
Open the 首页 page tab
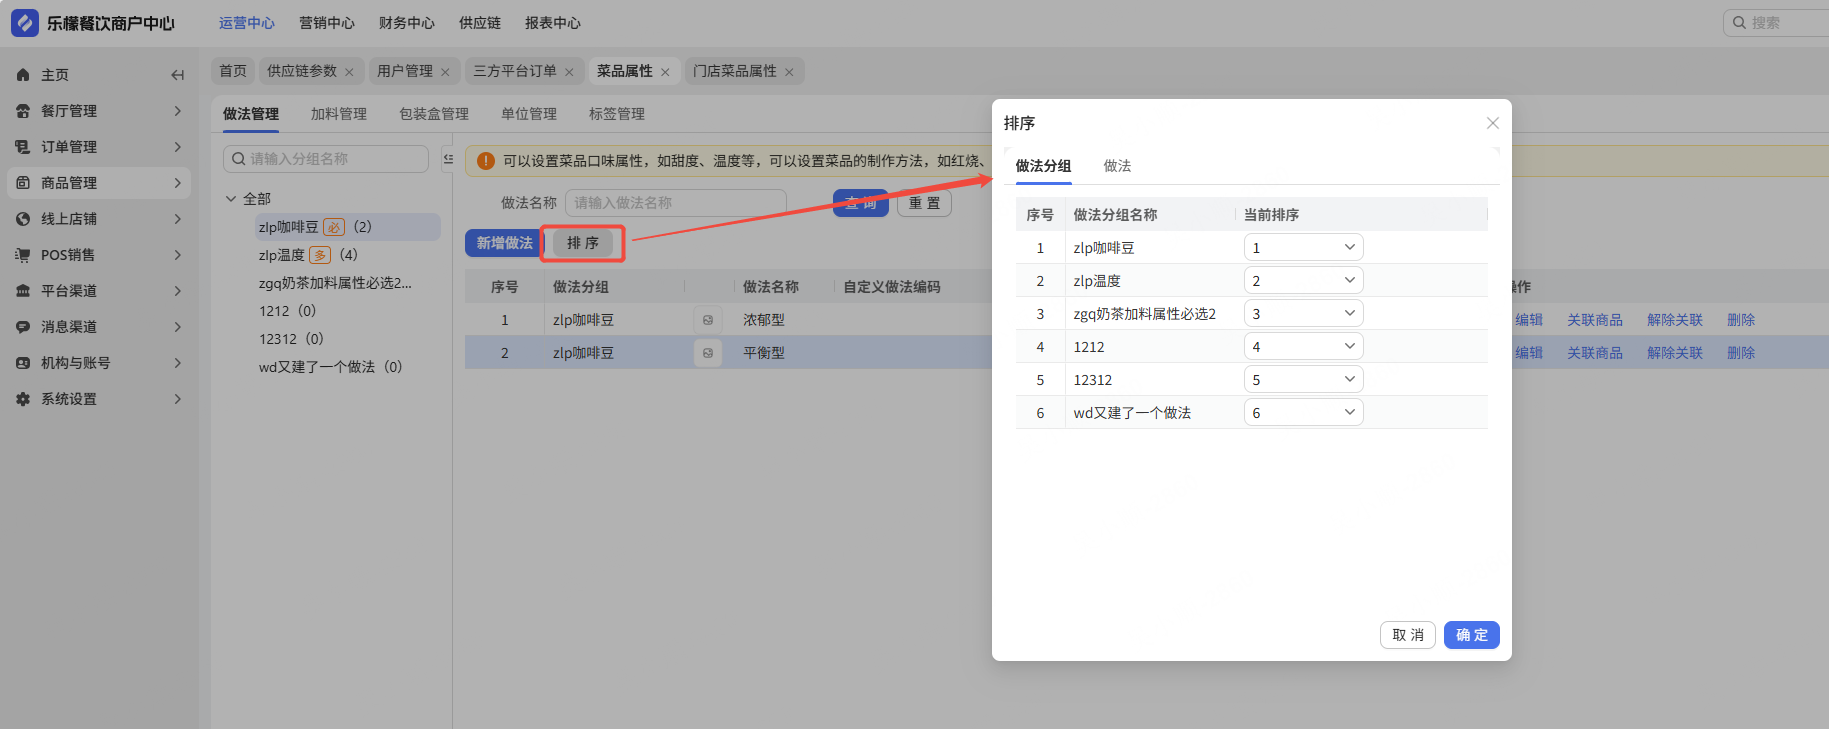pos(233,71)
